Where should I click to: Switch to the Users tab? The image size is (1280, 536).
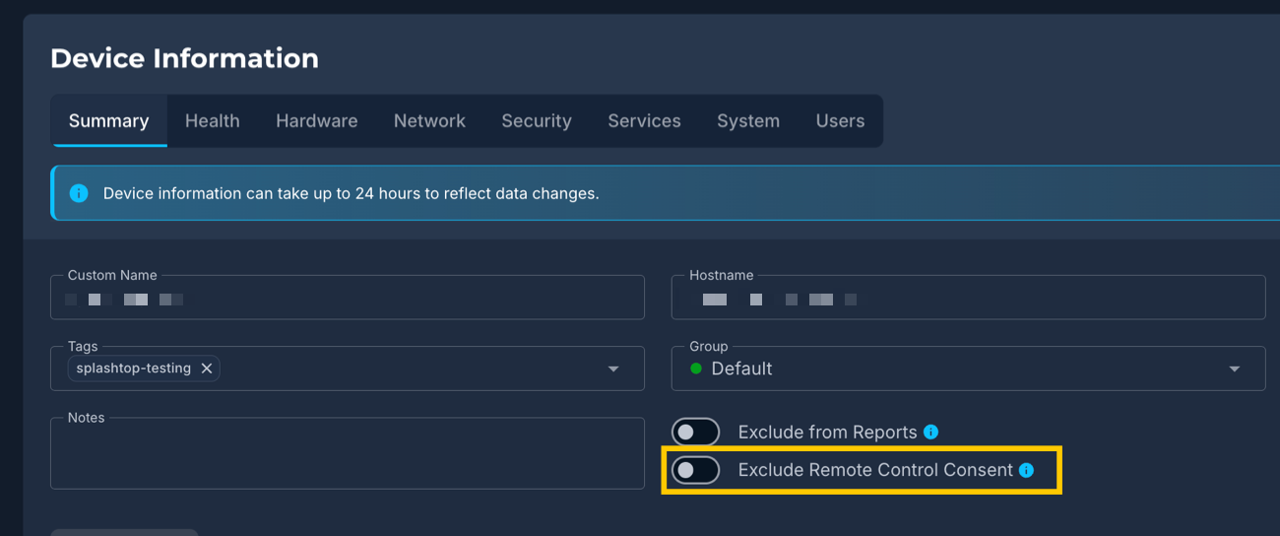[x=840, y=121]
